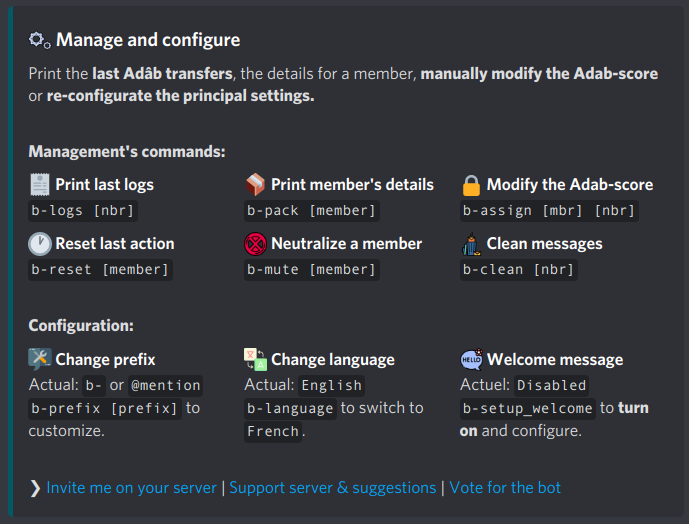
Task: Click the tools icon for Change prefix
Action: [40, 359]
